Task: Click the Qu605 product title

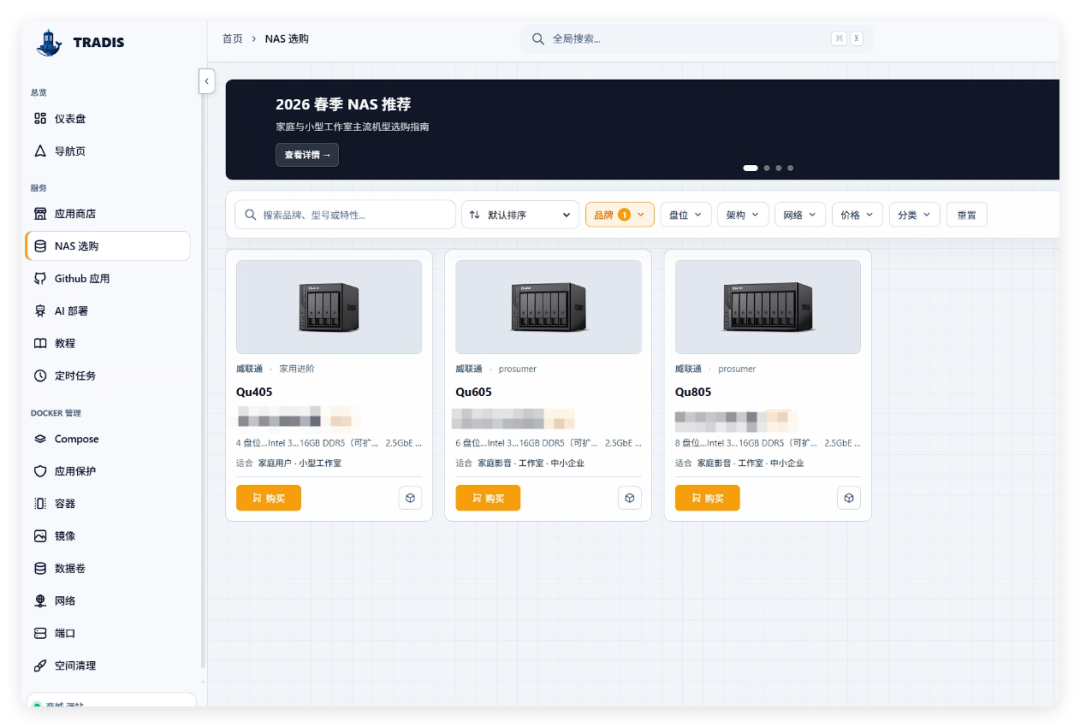Action: pyautogui.click(x=474, y=392)
